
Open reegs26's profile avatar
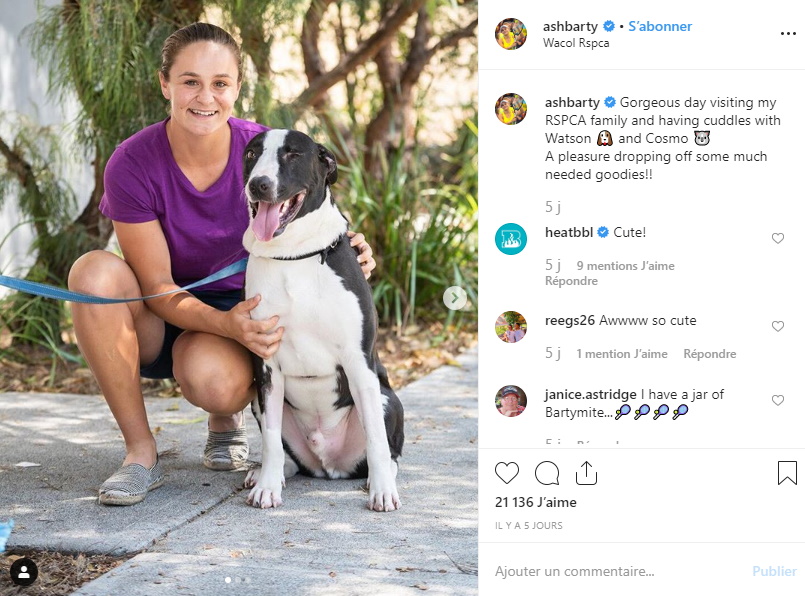pos(511,327)
